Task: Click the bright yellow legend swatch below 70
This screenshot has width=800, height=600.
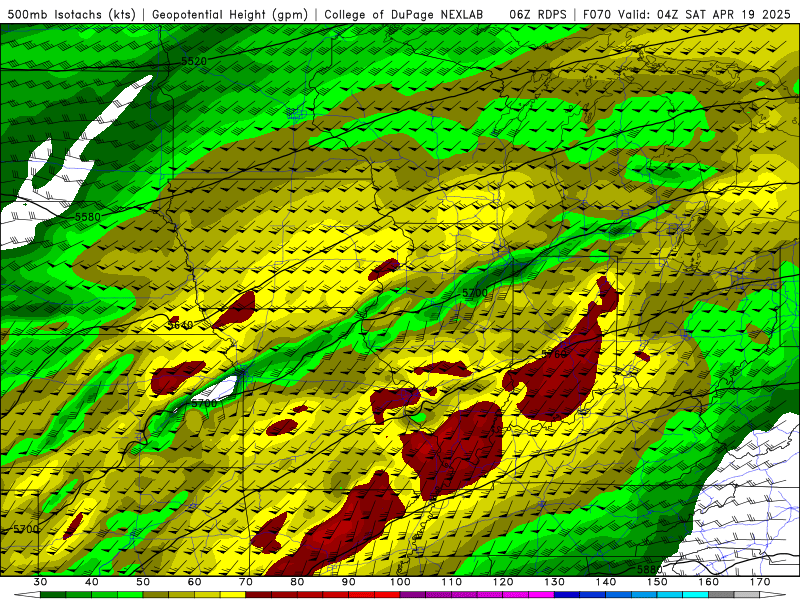Action: coord(233,595)
